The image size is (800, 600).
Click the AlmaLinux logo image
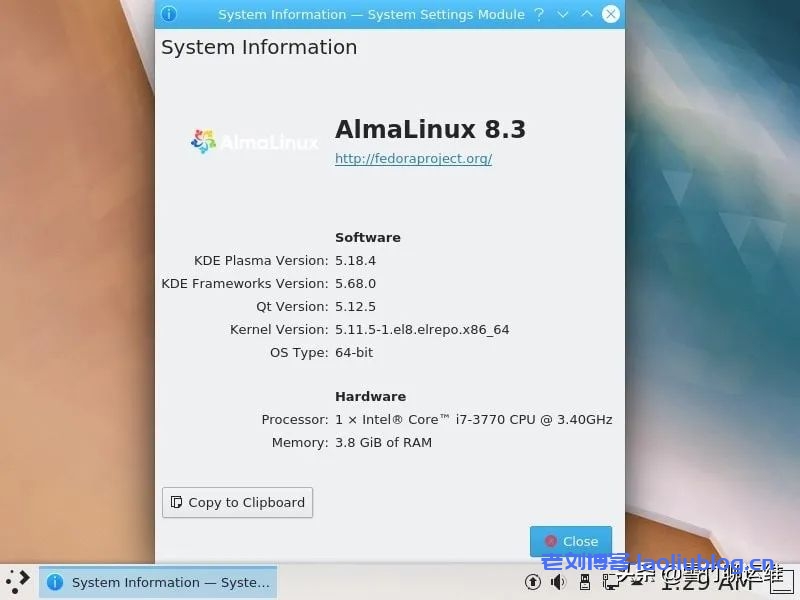click(254, 142)
